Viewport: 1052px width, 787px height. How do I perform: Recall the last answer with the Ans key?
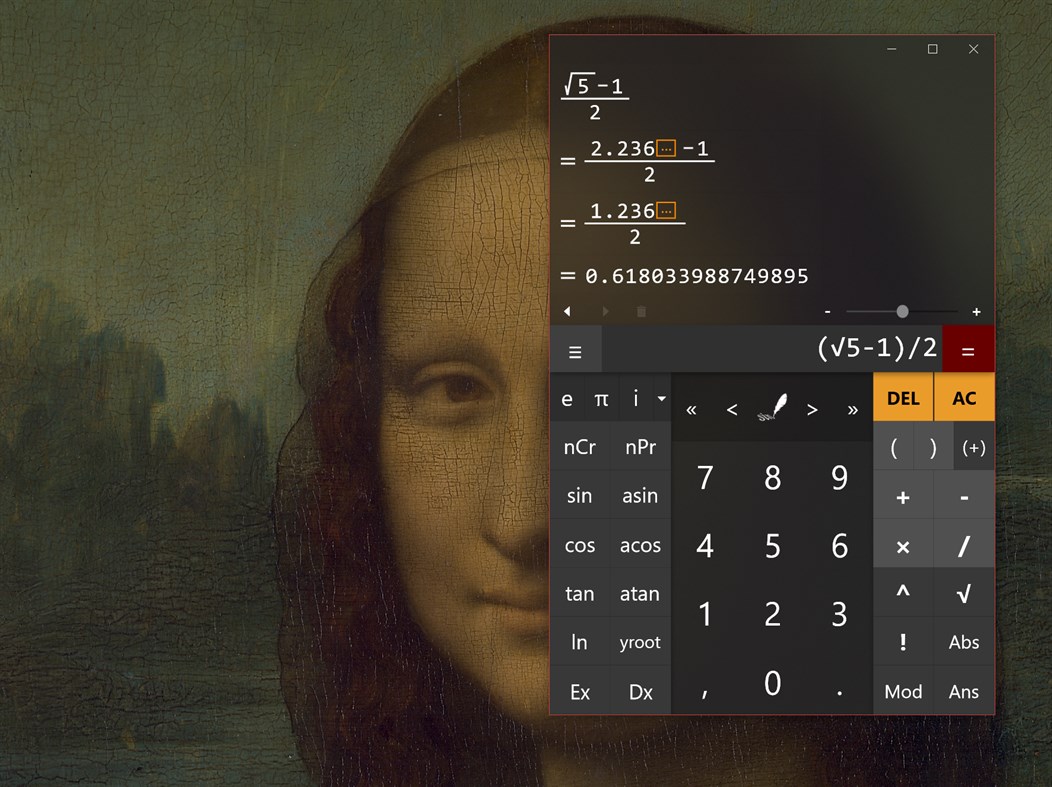tap(963, 691)
